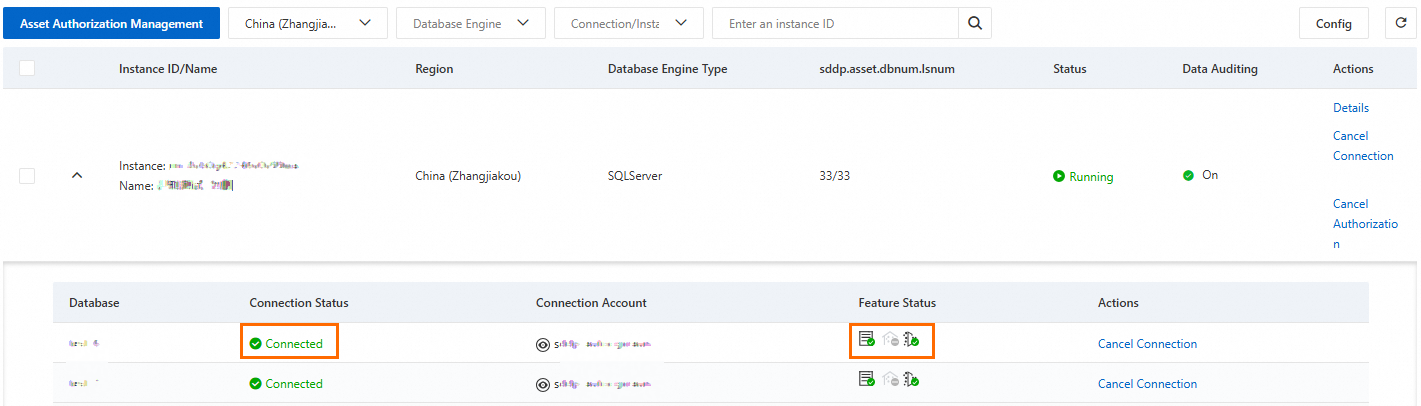Click the second database row's rightmost feature icon
This screenshot has width=1421, height=406.
[x=911, y=379]
